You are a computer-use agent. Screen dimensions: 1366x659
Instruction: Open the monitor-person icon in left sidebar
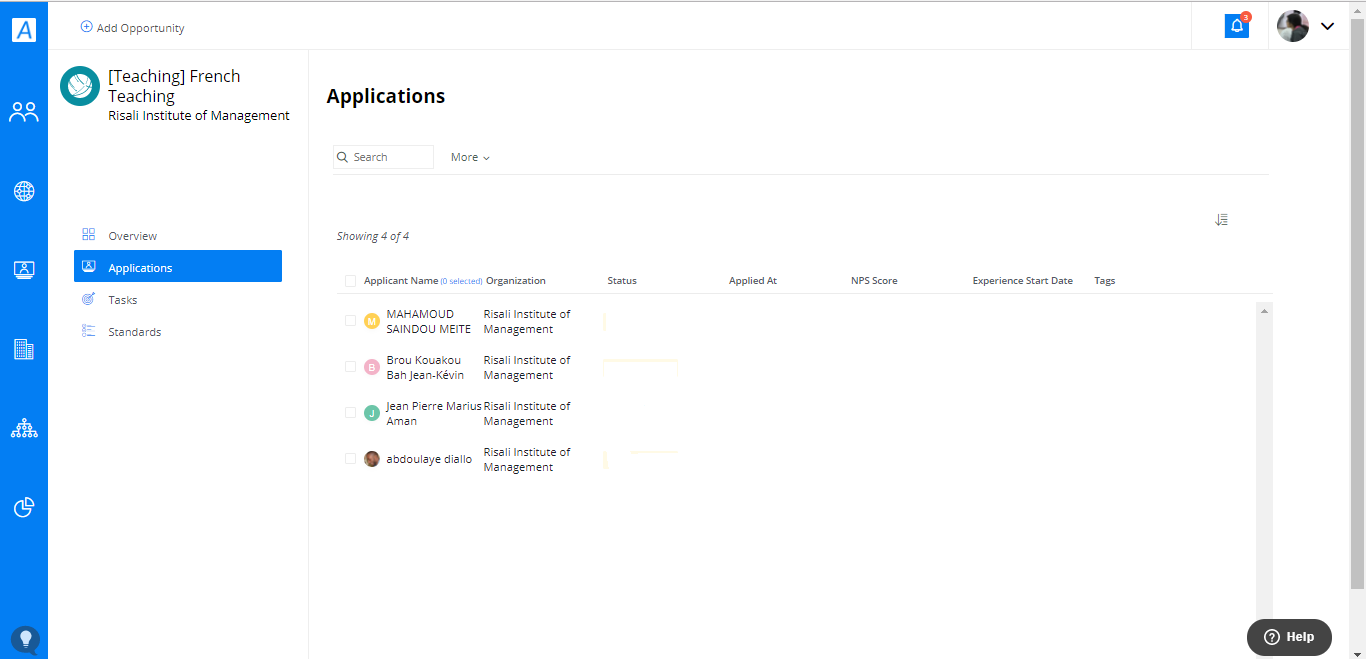[24, 270]
